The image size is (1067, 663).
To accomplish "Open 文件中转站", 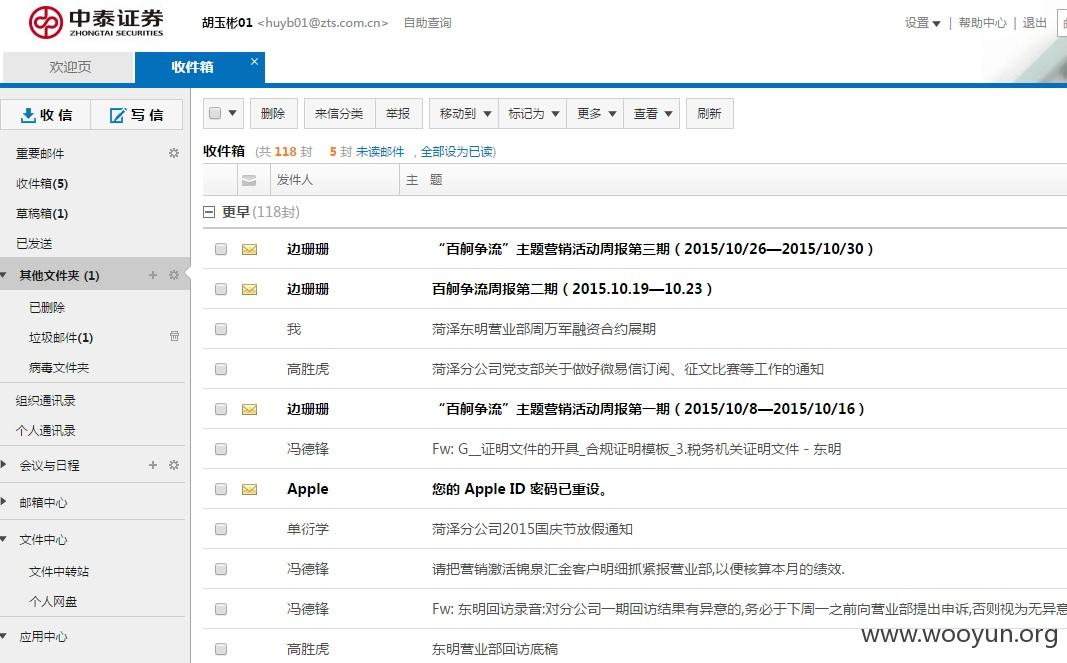I will point(59,572).
